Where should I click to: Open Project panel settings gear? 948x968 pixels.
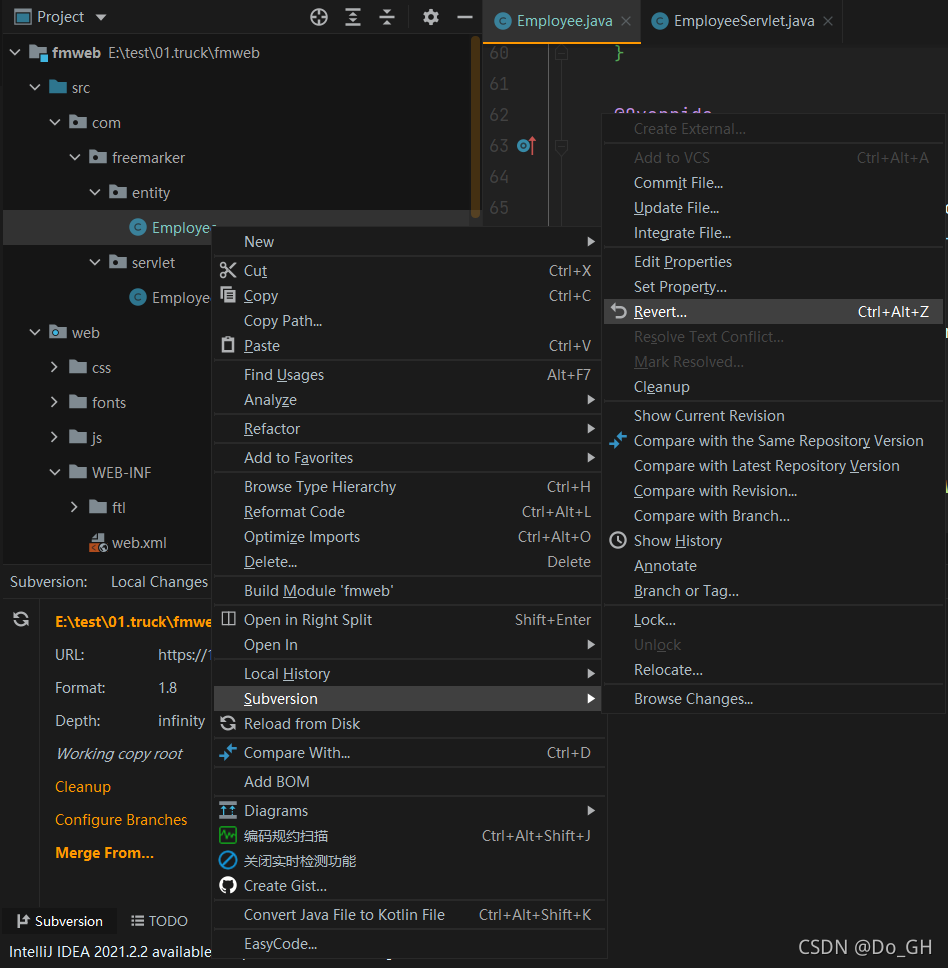click(x=431, y=17)
